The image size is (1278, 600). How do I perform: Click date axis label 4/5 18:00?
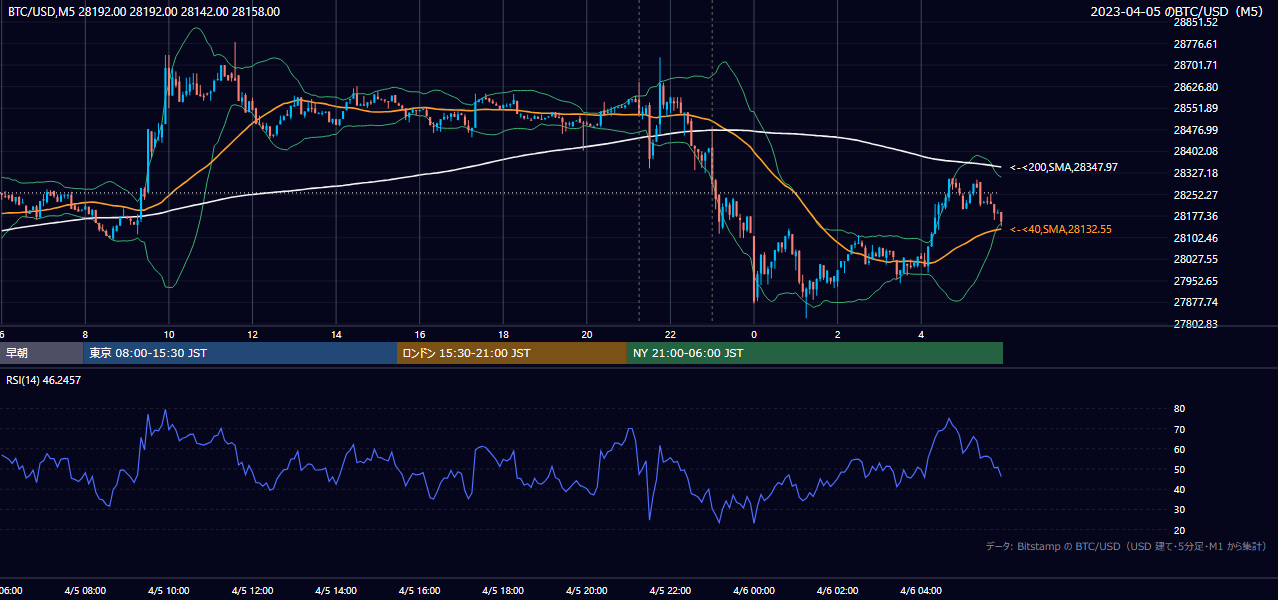coord(503,591)
